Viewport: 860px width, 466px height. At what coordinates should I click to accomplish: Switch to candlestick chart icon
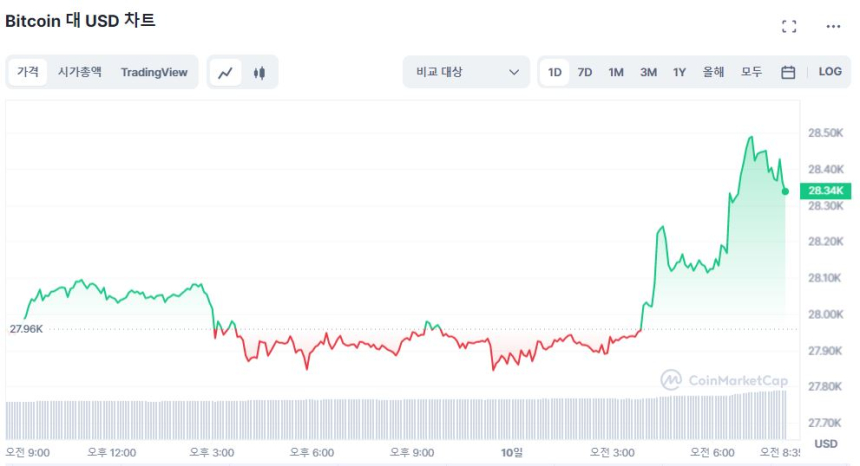(x=259, y=72)
